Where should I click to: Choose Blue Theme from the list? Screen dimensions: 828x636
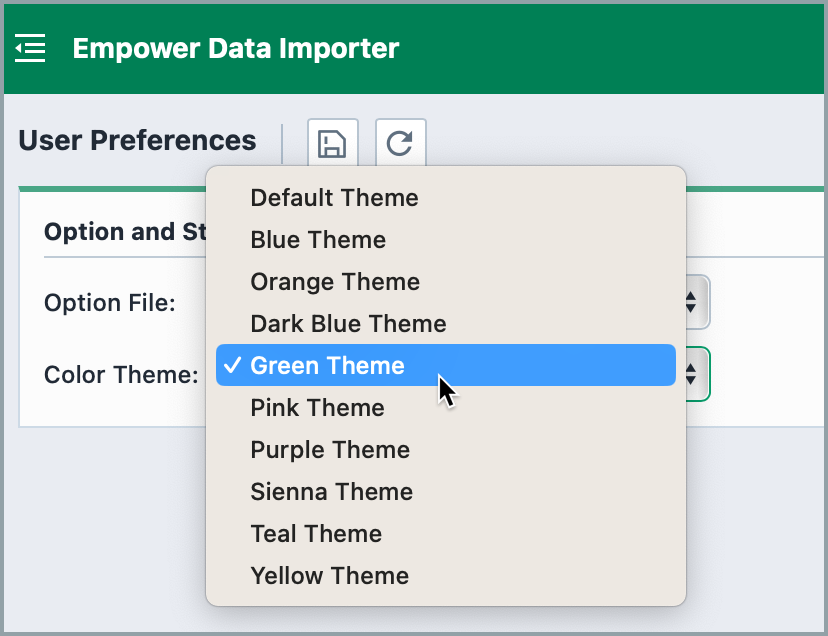pyautogui.click(x=446, y=240)
